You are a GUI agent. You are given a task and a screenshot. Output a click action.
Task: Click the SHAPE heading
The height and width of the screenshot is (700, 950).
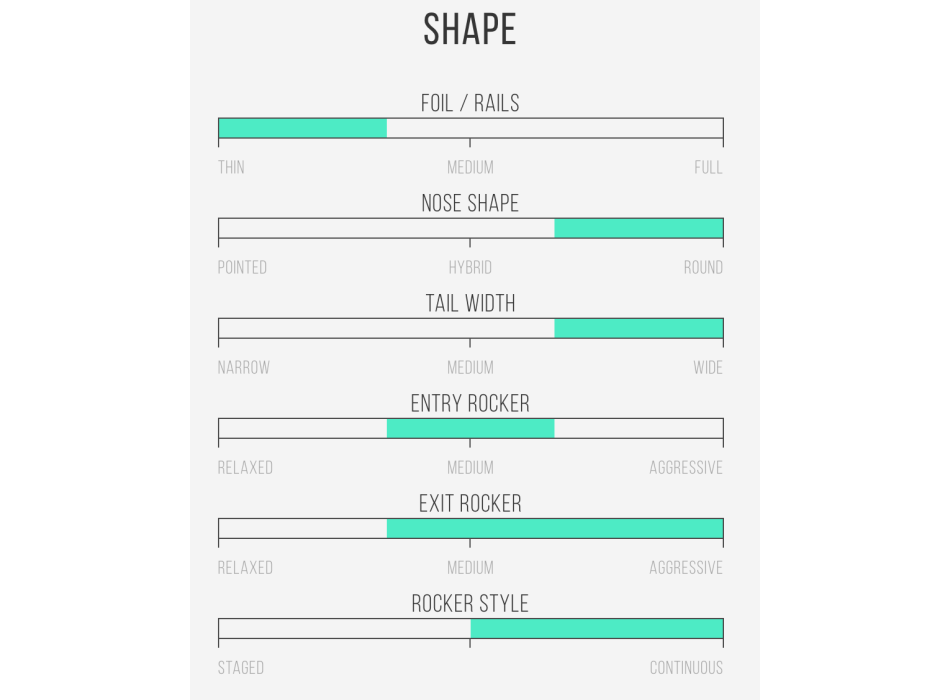point(470,30)
